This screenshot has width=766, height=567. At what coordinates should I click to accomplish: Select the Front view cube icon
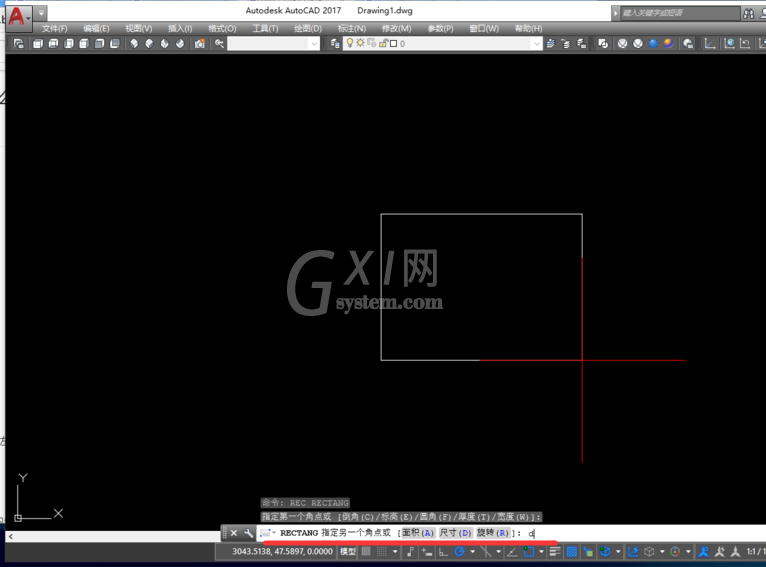coord(99,44)
